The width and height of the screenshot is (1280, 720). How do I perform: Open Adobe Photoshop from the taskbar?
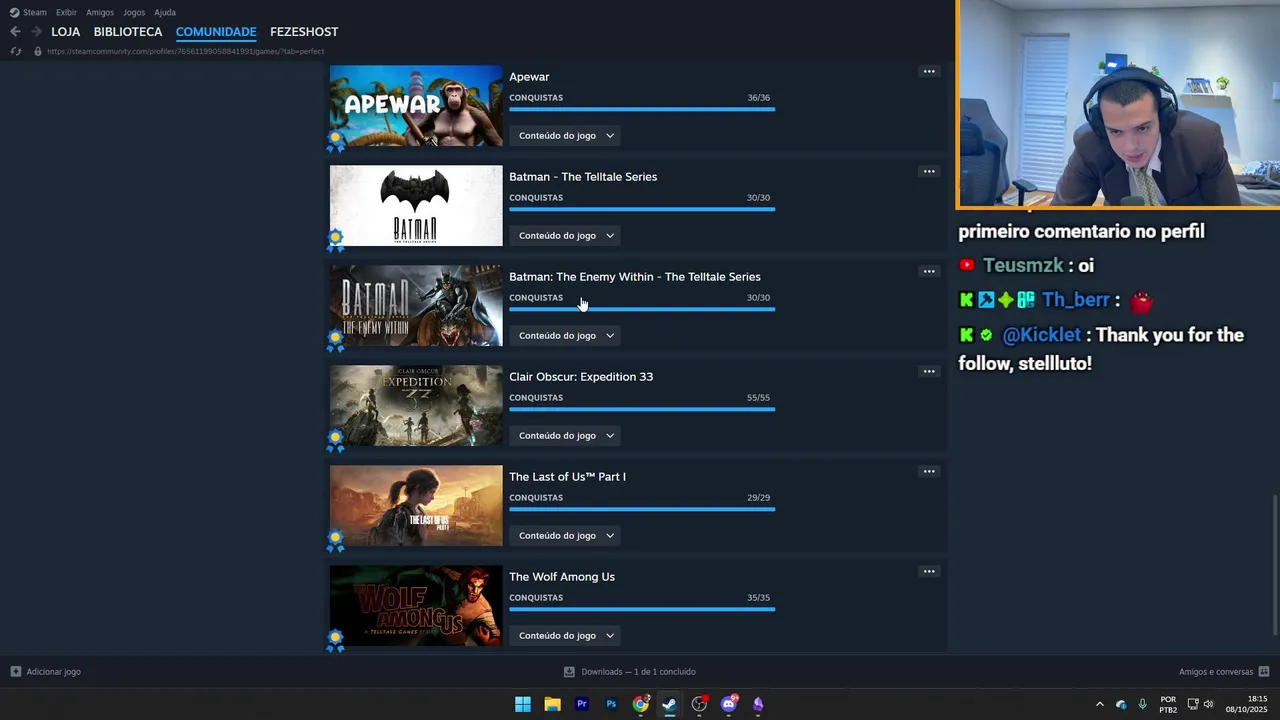(x=611, y=704)
